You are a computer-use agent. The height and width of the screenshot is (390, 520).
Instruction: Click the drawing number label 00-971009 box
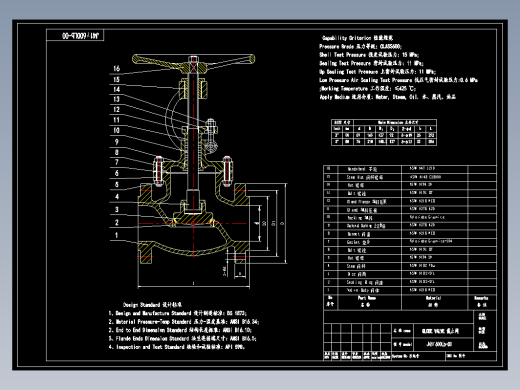(75, 35)
